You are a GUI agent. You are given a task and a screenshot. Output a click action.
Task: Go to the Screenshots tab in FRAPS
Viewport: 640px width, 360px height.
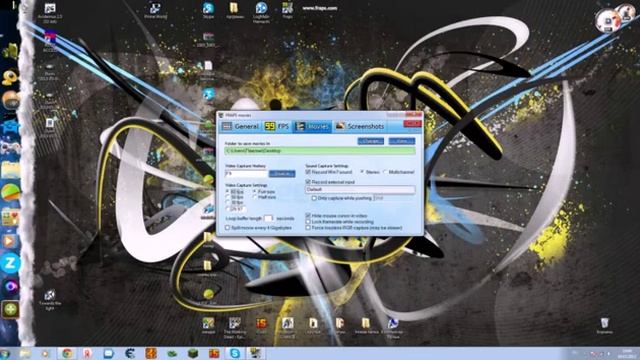pos(360,127)
